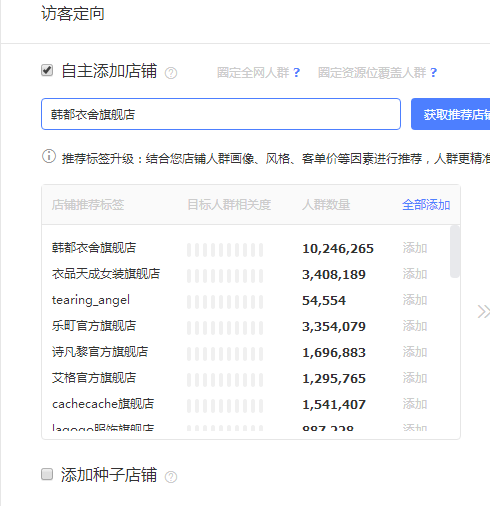Add tearing_angel shop via 添加

pos(415,300)
